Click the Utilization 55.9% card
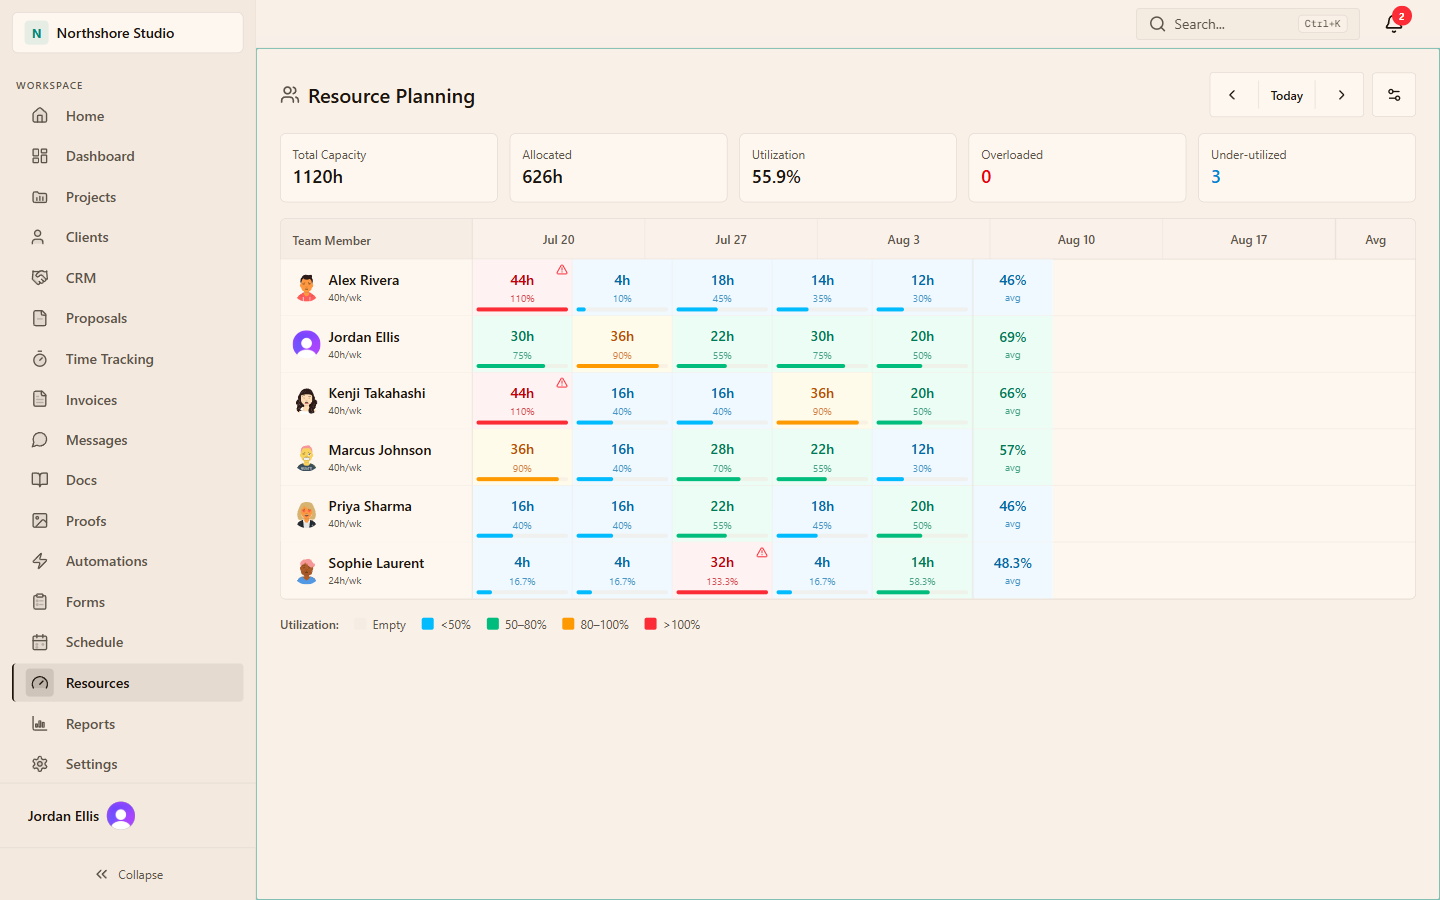Screen dimensions: 1440x900 click(x=848, y=168)
